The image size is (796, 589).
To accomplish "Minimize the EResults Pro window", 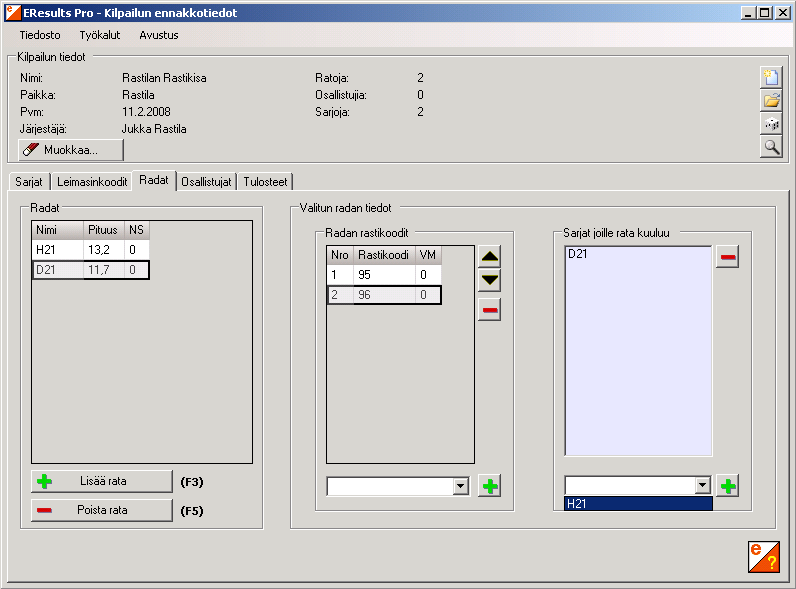I will 748,13.
